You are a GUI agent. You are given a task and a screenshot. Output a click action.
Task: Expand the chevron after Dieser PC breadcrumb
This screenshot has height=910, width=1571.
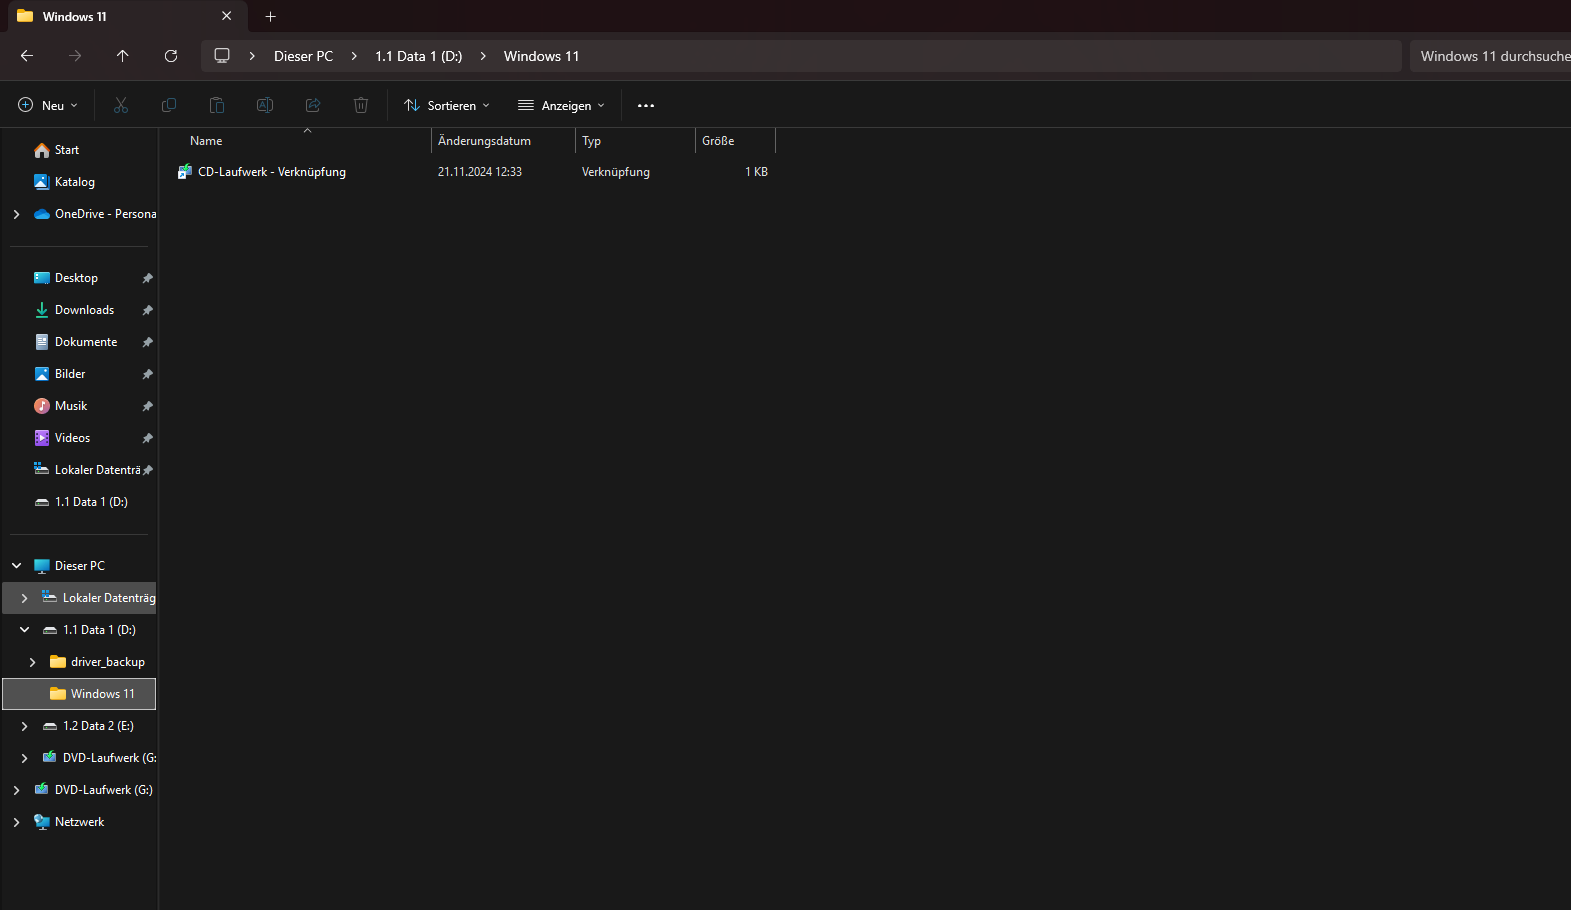click(x=354, y=56)
